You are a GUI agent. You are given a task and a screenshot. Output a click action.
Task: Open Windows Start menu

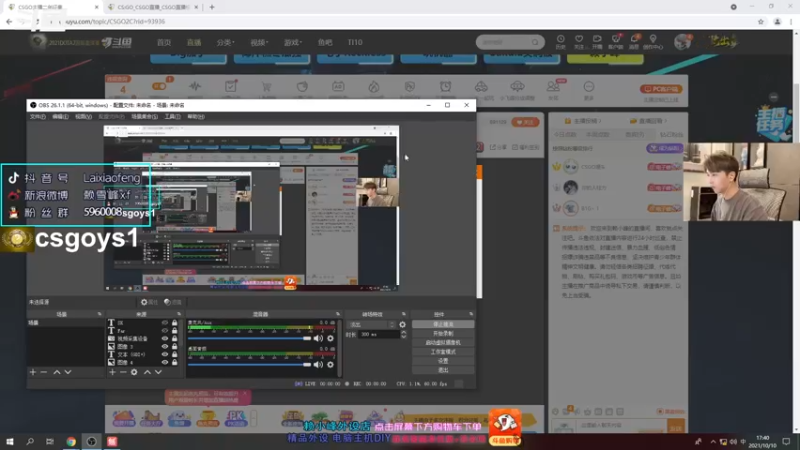pos(10,441)
